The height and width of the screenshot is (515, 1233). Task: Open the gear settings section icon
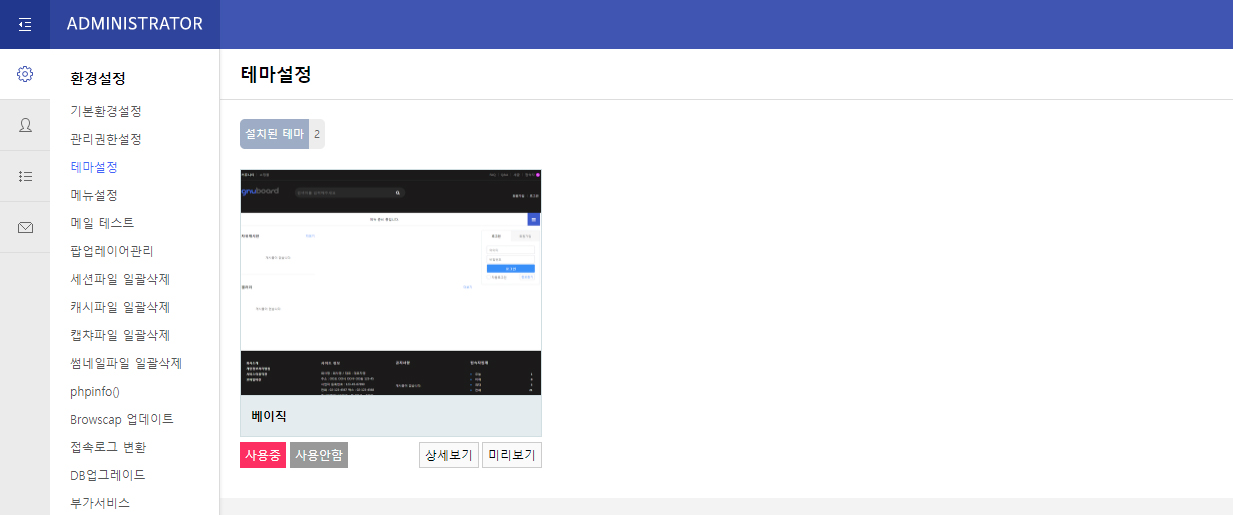(x=25, y=74)
